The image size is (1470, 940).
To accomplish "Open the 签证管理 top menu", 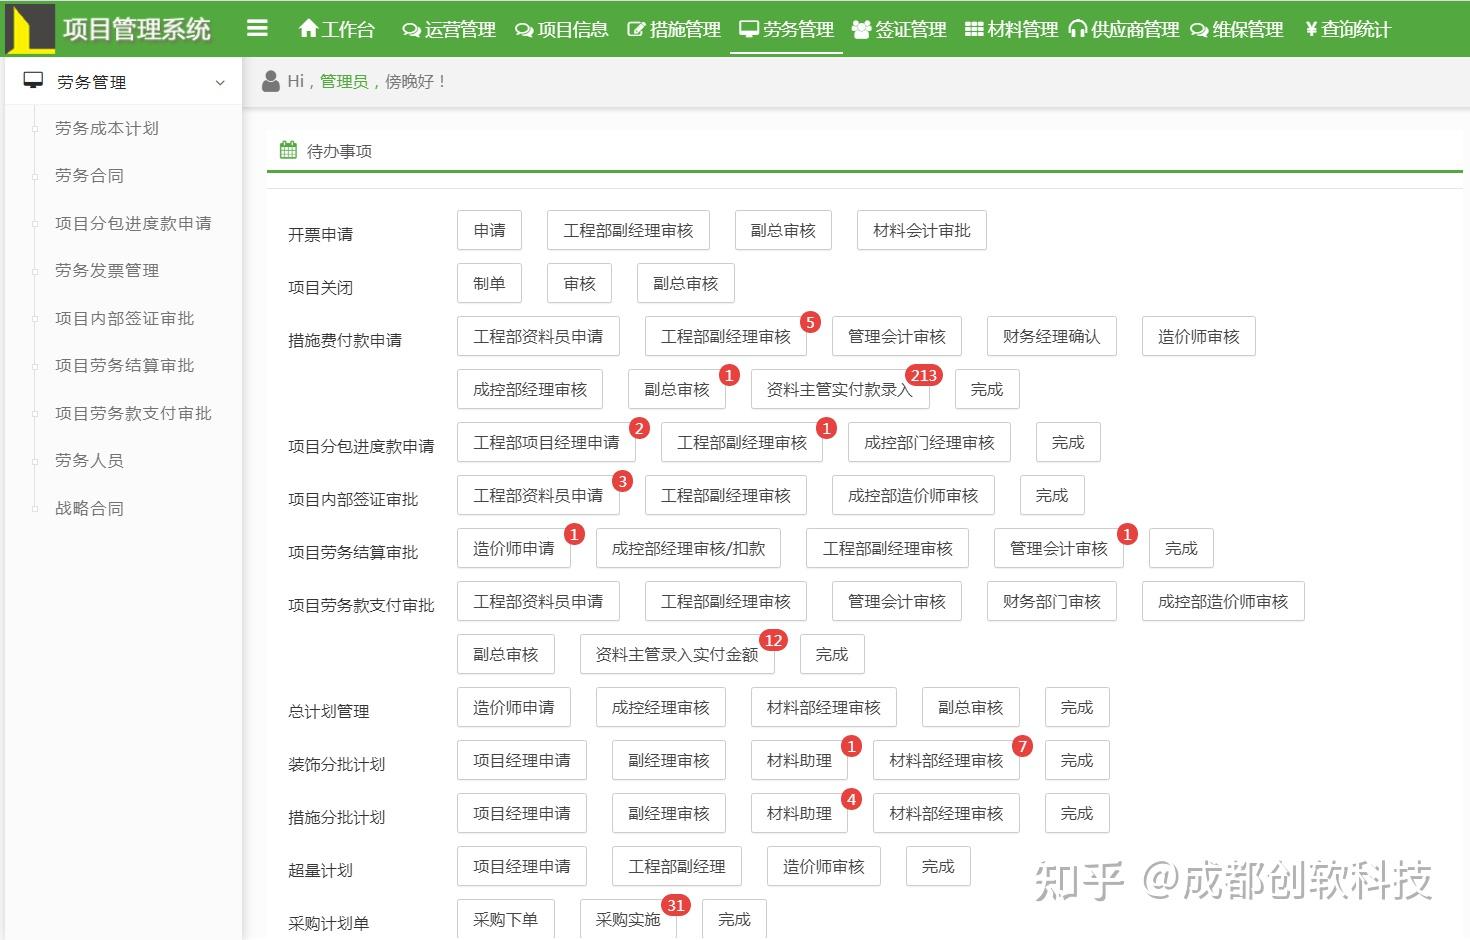I will click(899, 29).
